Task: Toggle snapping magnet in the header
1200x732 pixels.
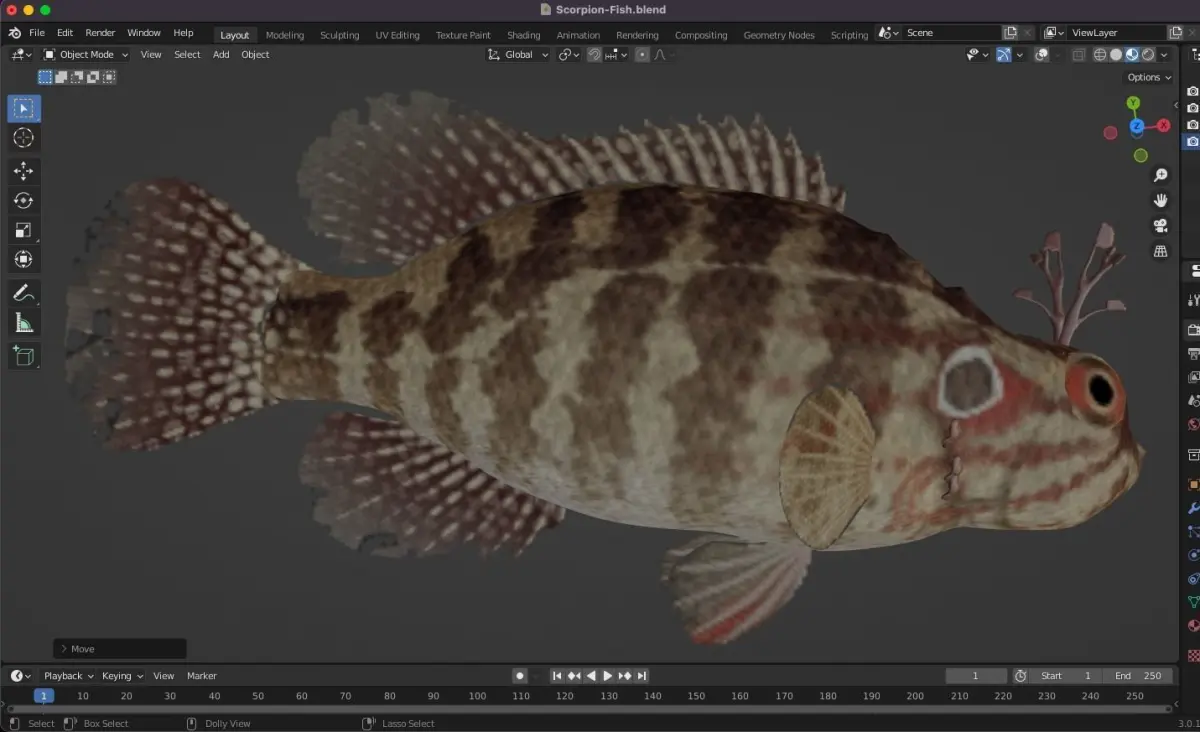Action: [x=594, y=55]
